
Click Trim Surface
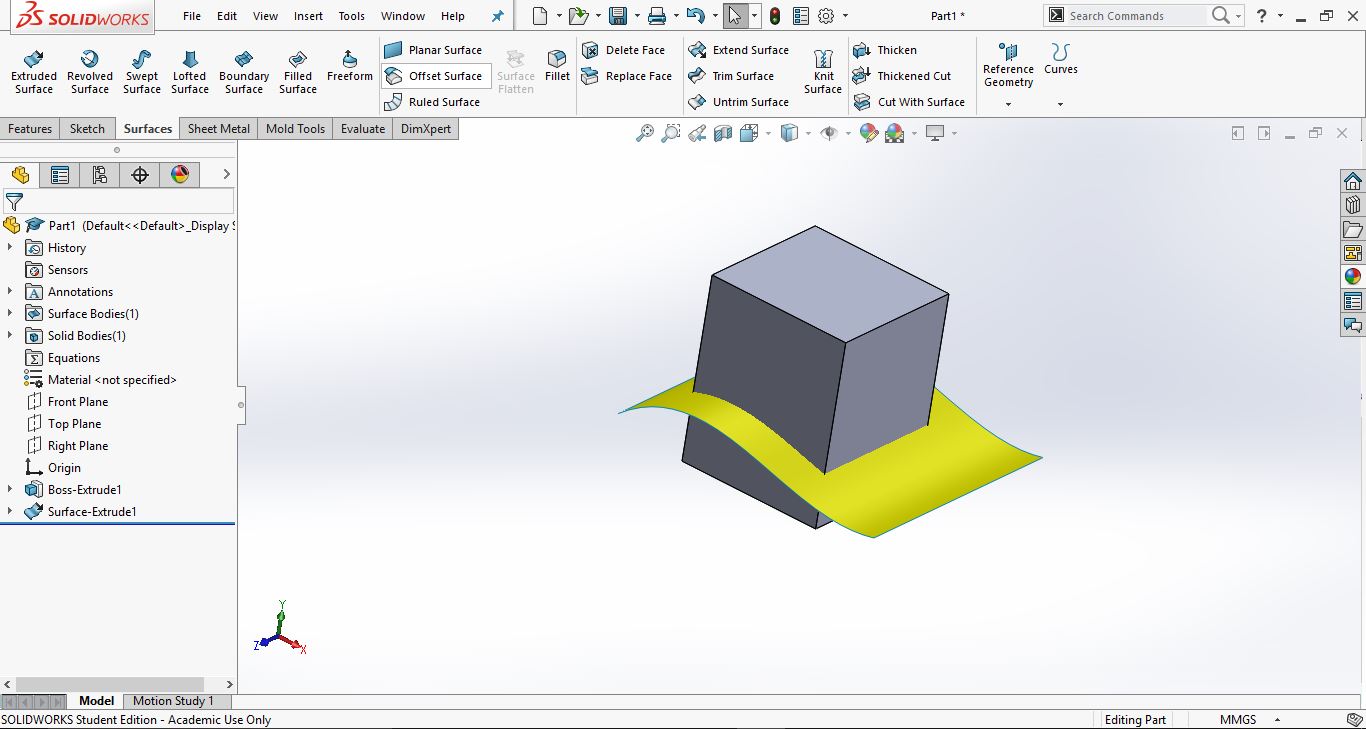[731, 76]
